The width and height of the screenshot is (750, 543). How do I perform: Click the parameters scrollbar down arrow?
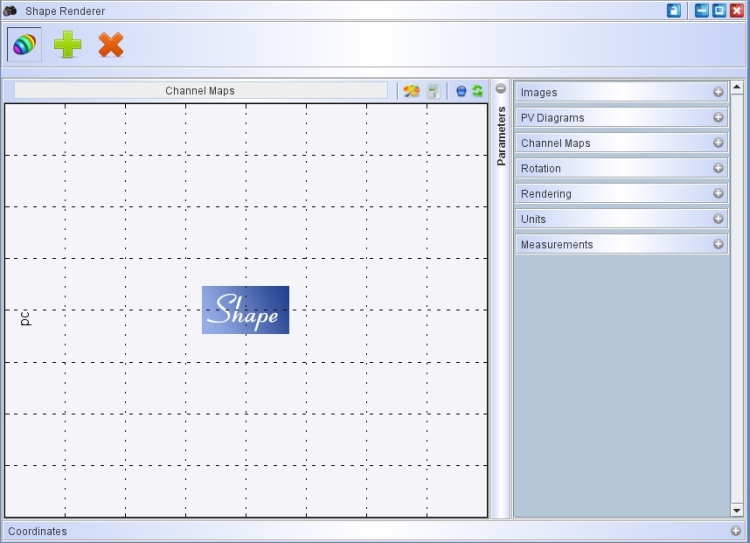pyautogui.click(x=737, y=510)
